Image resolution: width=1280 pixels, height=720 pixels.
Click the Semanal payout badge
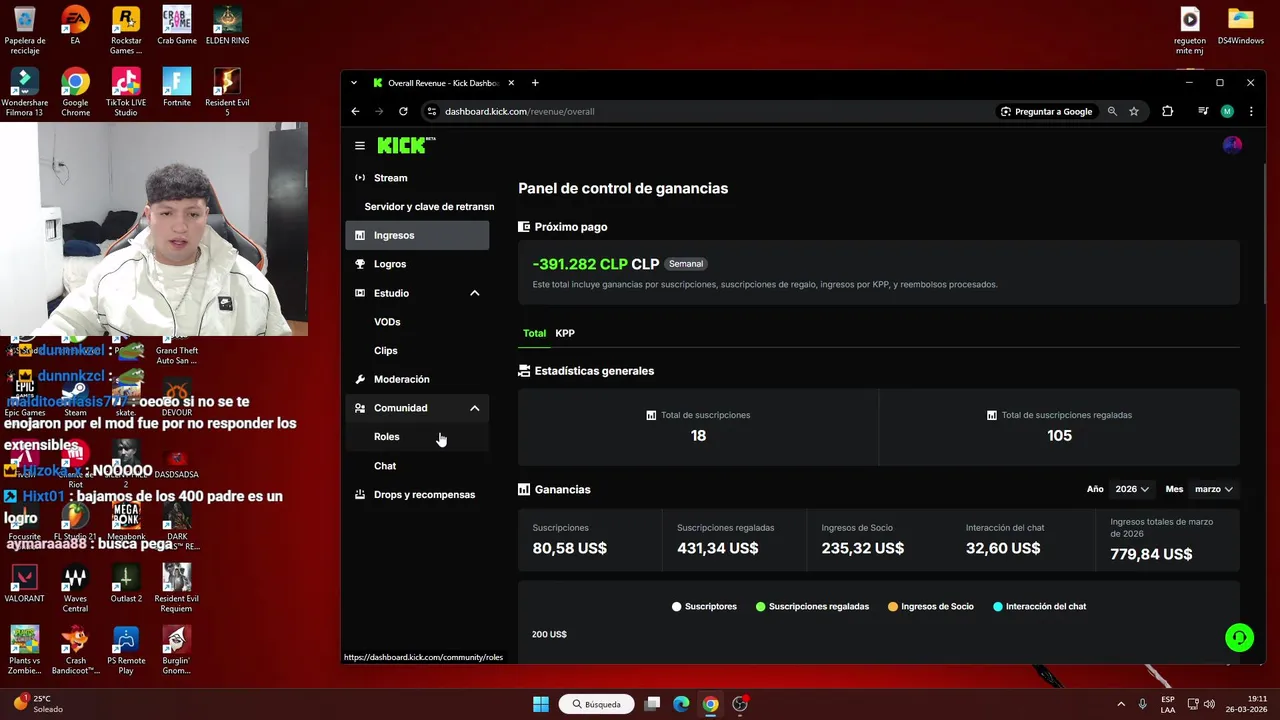[x=686, y=264]
